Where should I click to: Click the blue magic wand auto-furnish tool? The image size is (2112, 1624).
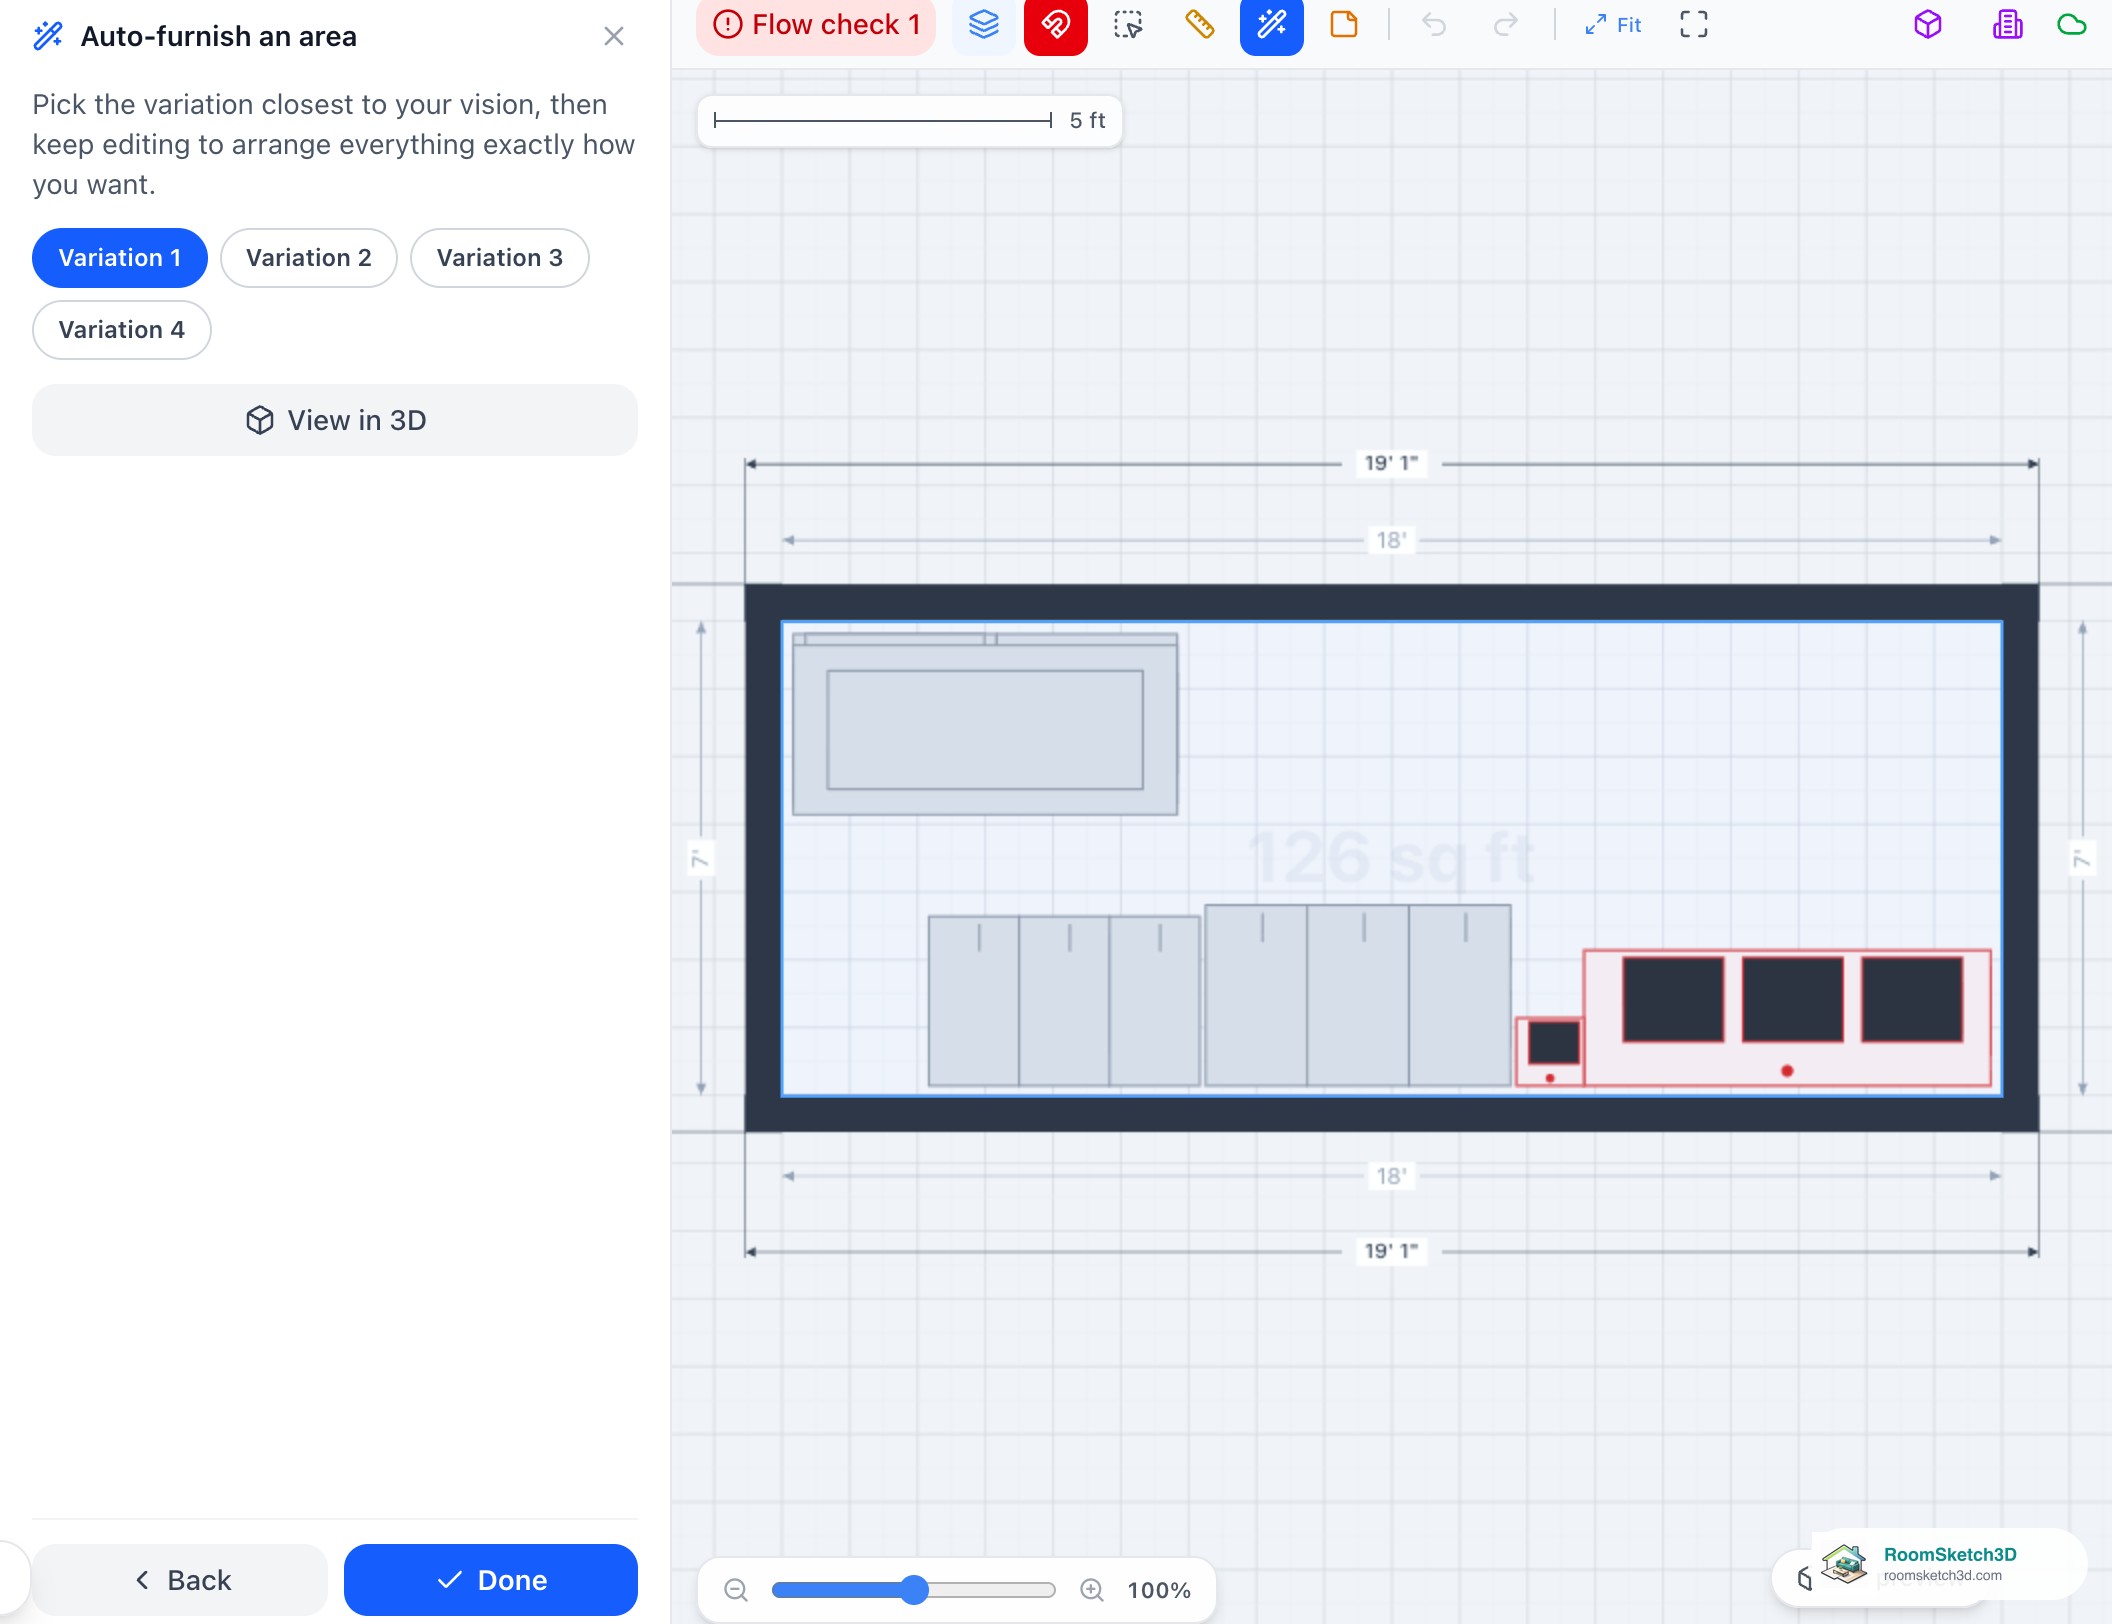[x=1272, y=25]
